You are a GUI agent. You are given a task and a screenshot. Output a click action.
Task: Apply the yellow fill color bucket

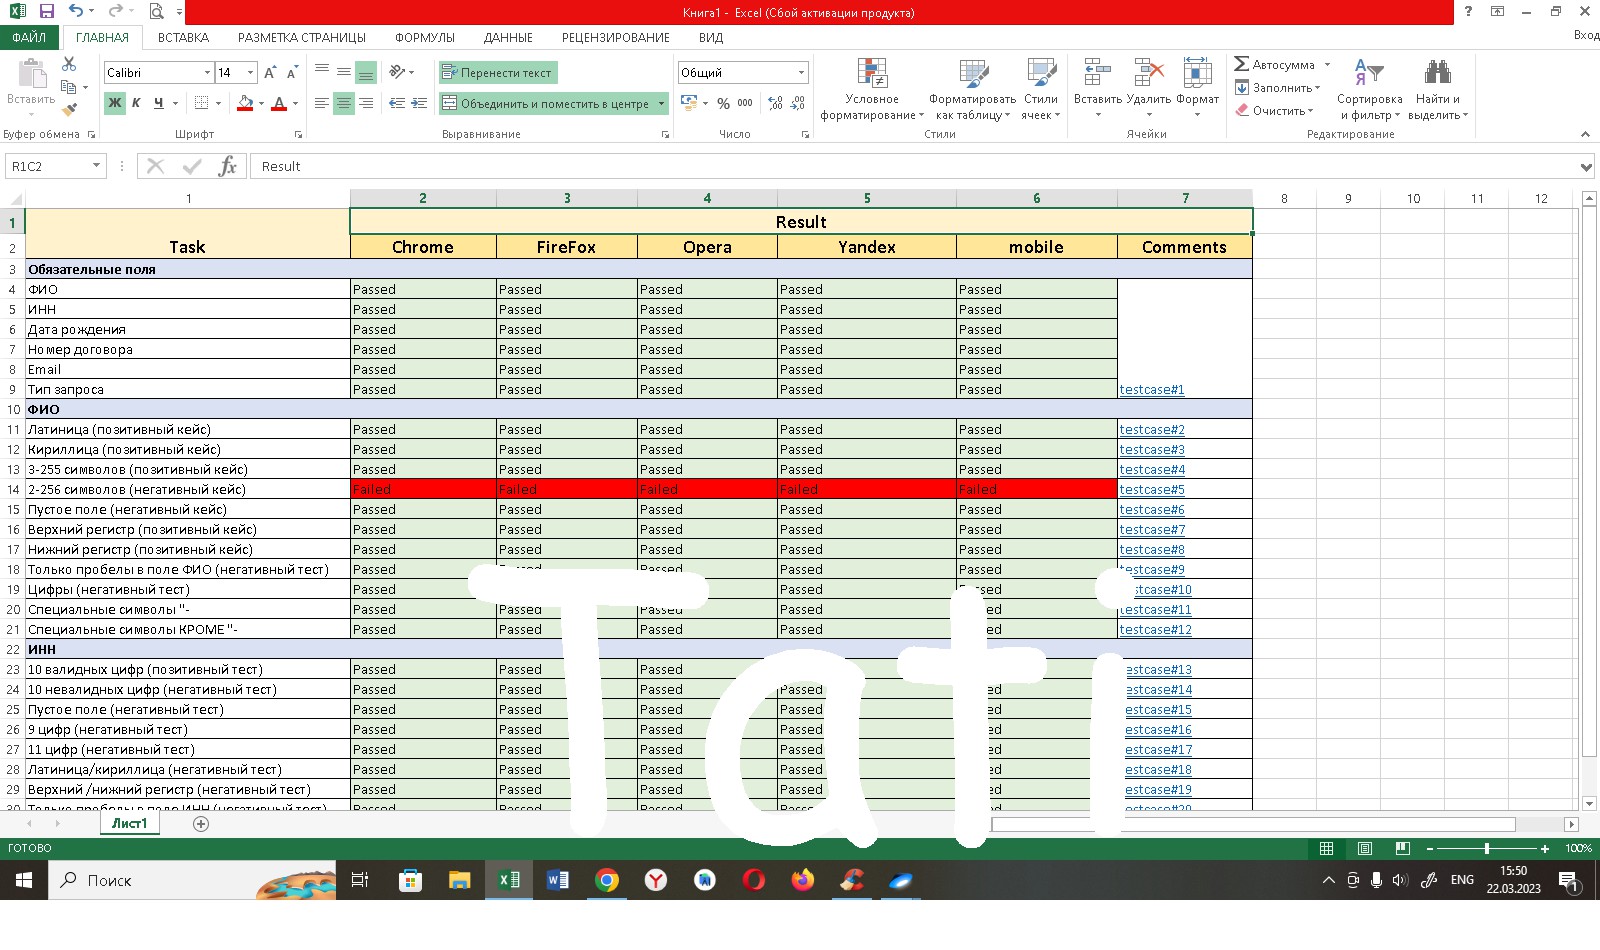(x=246, y=103)
